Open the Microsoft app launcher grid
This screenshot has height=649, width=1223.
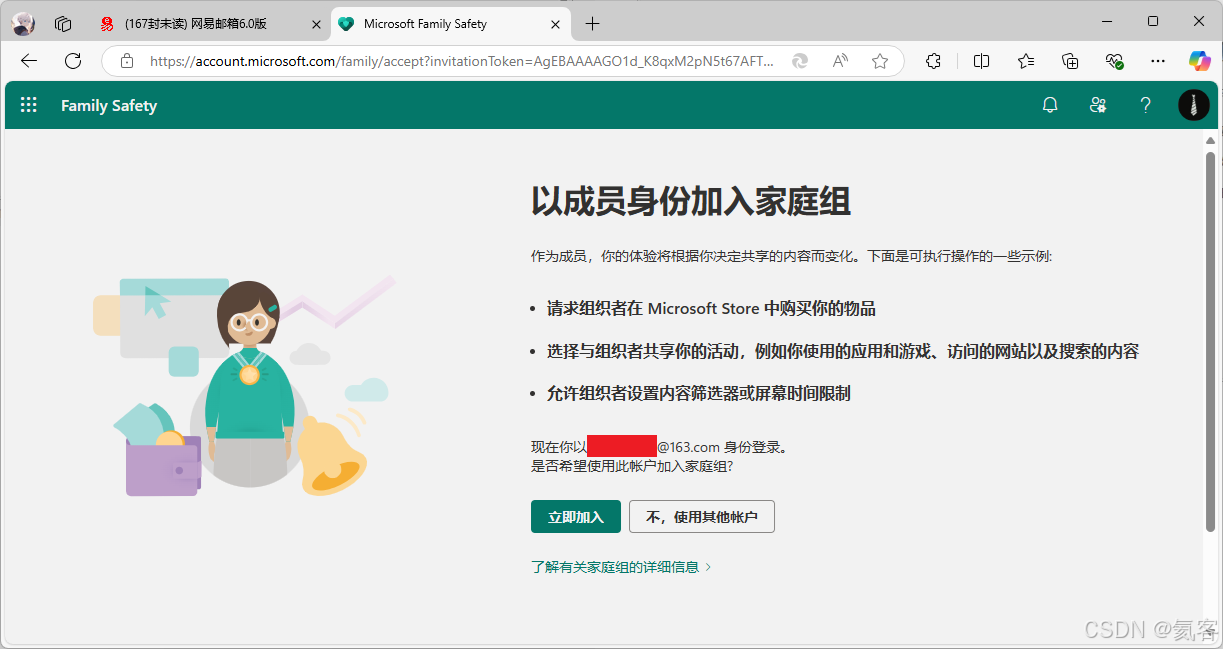tap(29, 105)
